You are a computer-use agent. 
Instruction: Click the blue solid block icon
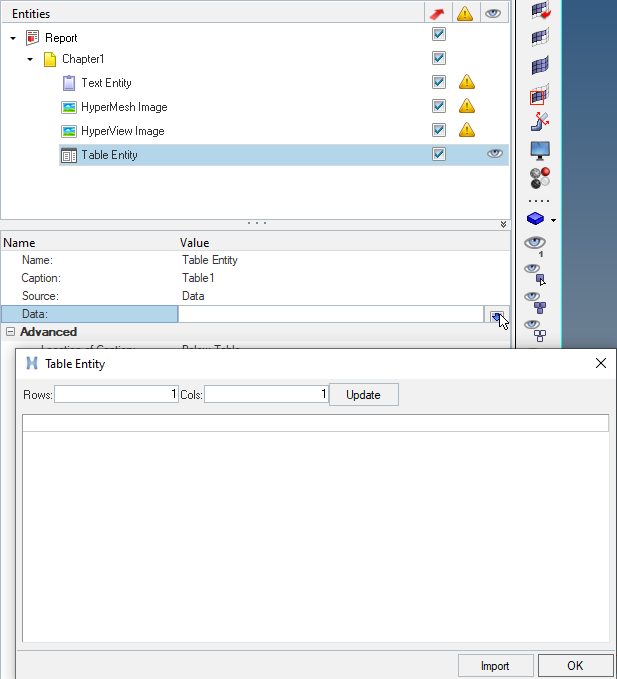536,218
